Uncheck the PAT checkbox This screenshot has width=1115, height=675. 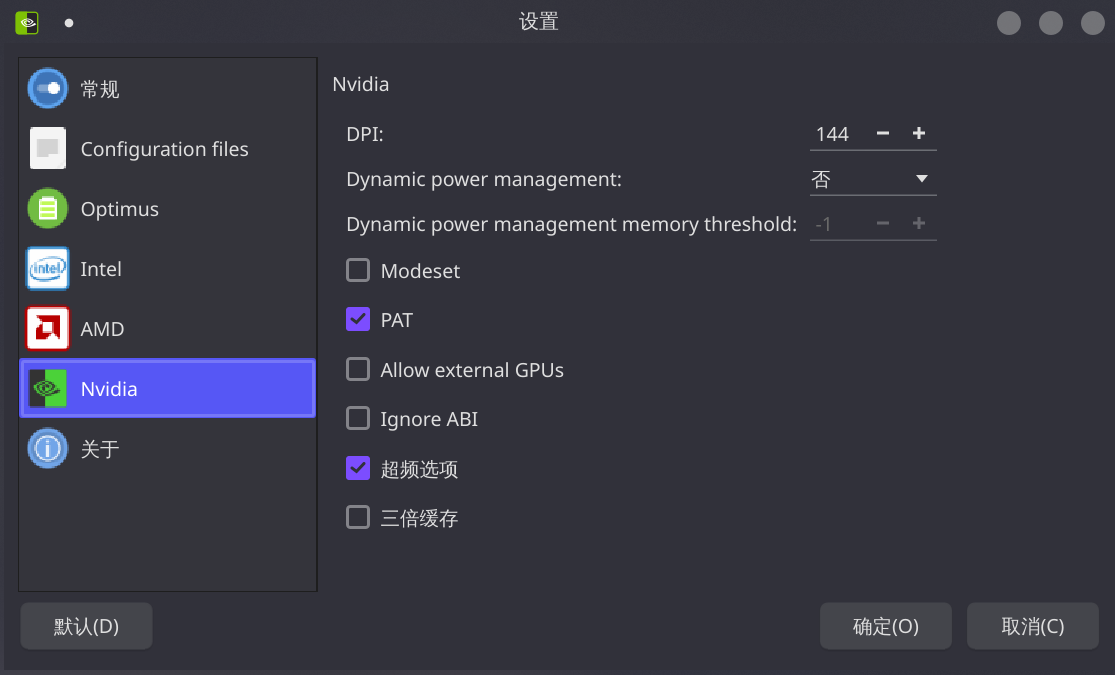tap(358, 320)
